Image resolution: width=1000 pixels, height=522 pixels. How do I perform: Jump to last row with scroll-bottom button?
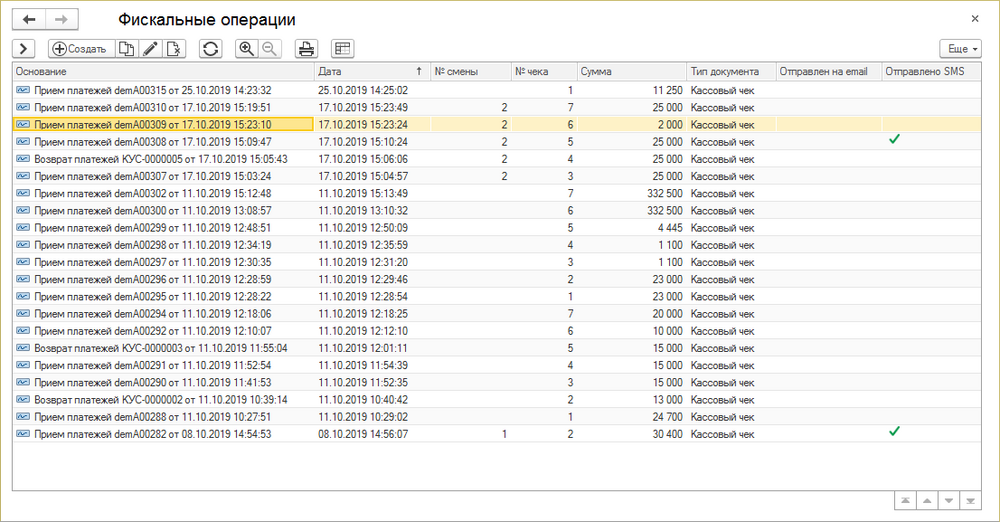(970, 499)
